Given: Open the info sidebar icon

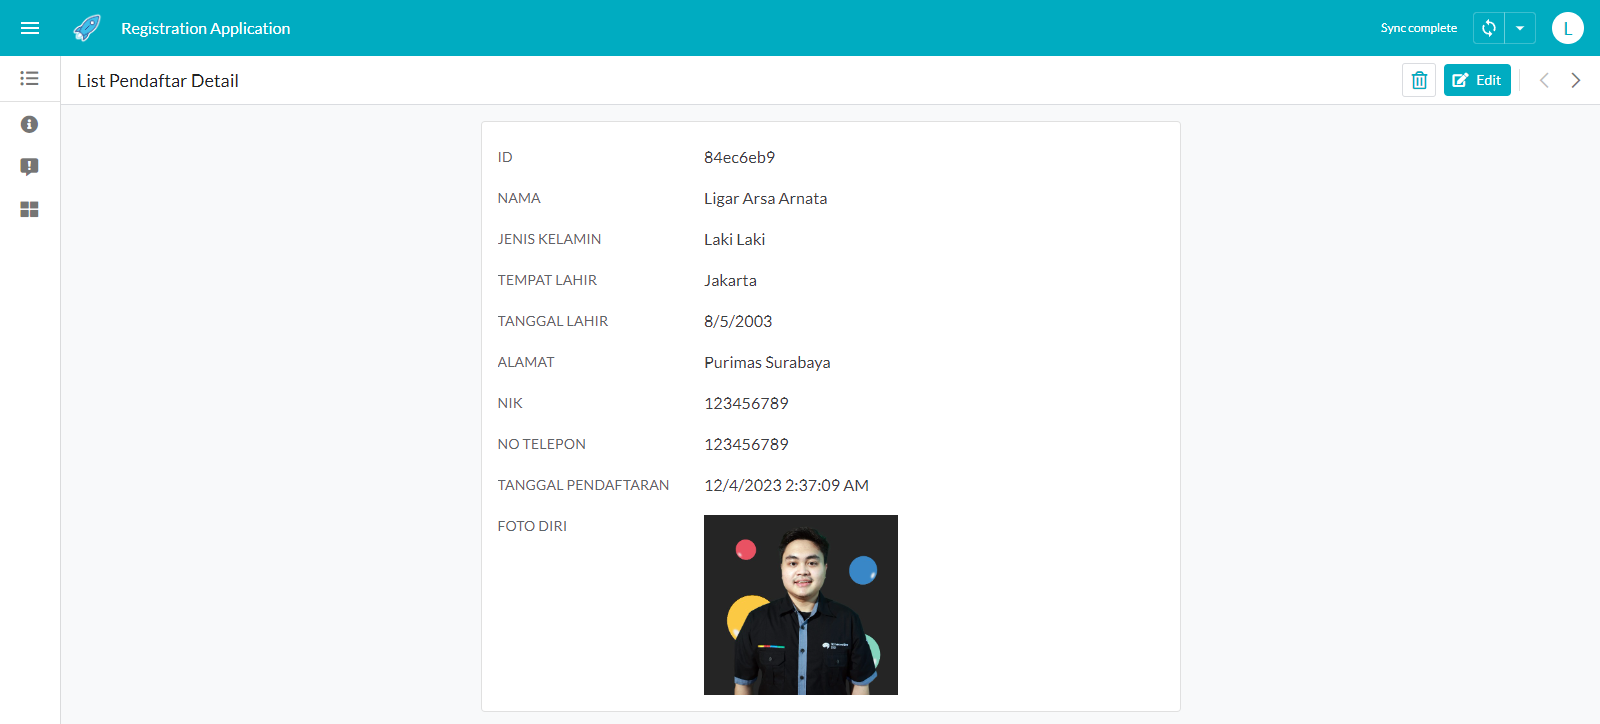Looking at the screenshot, I should click(30, 124).
